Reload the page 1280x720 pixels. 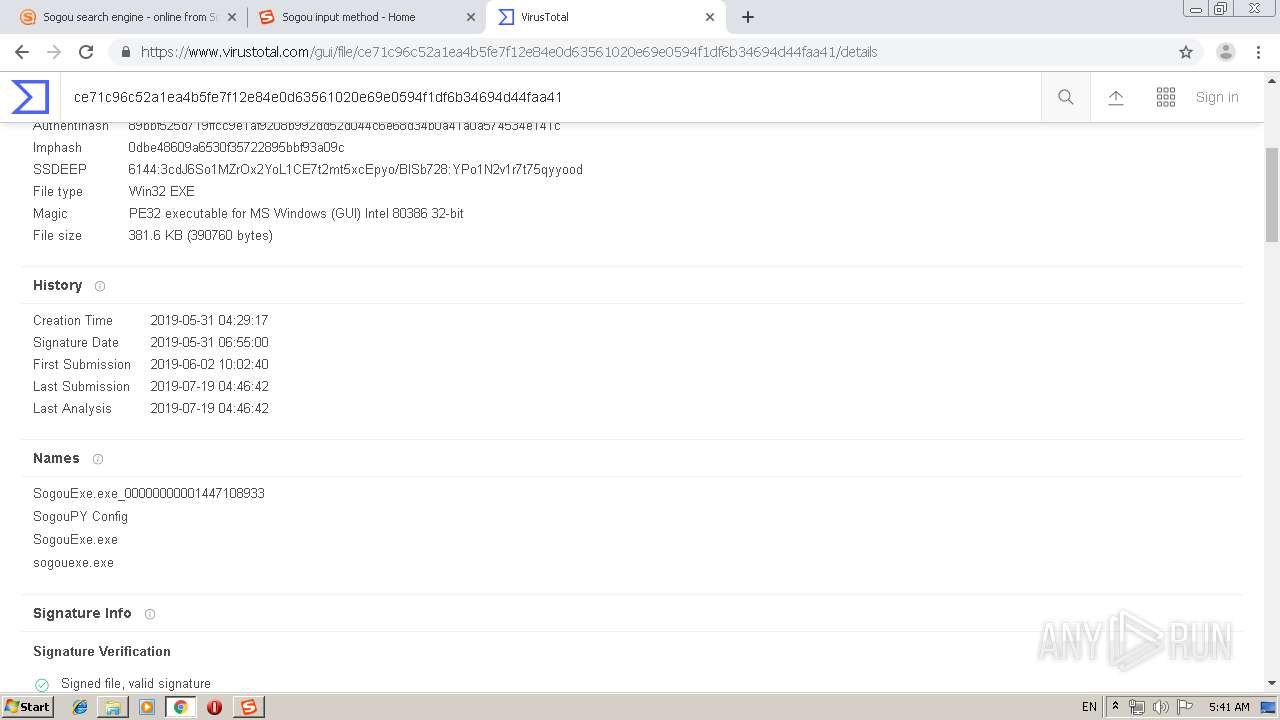pos(86,52)
